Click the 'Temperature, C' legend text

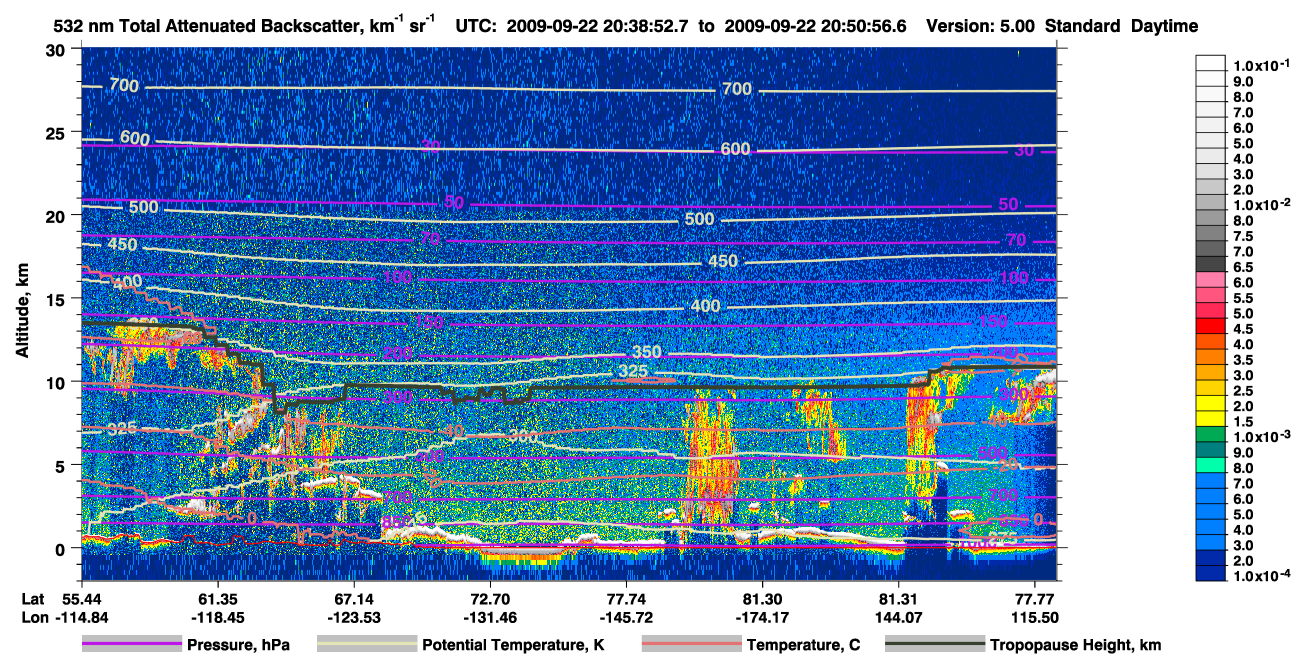click(x=803, y=645)
